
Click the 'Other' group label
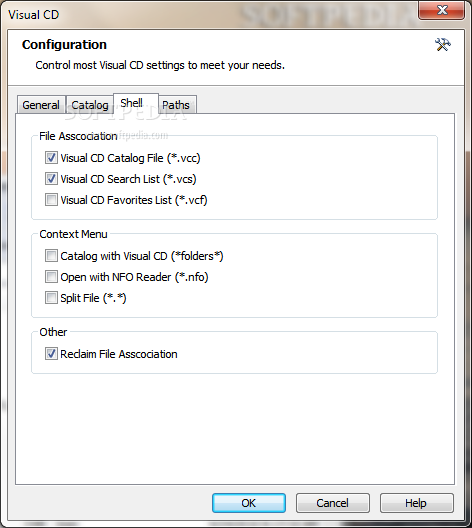[x=53, y=332]
